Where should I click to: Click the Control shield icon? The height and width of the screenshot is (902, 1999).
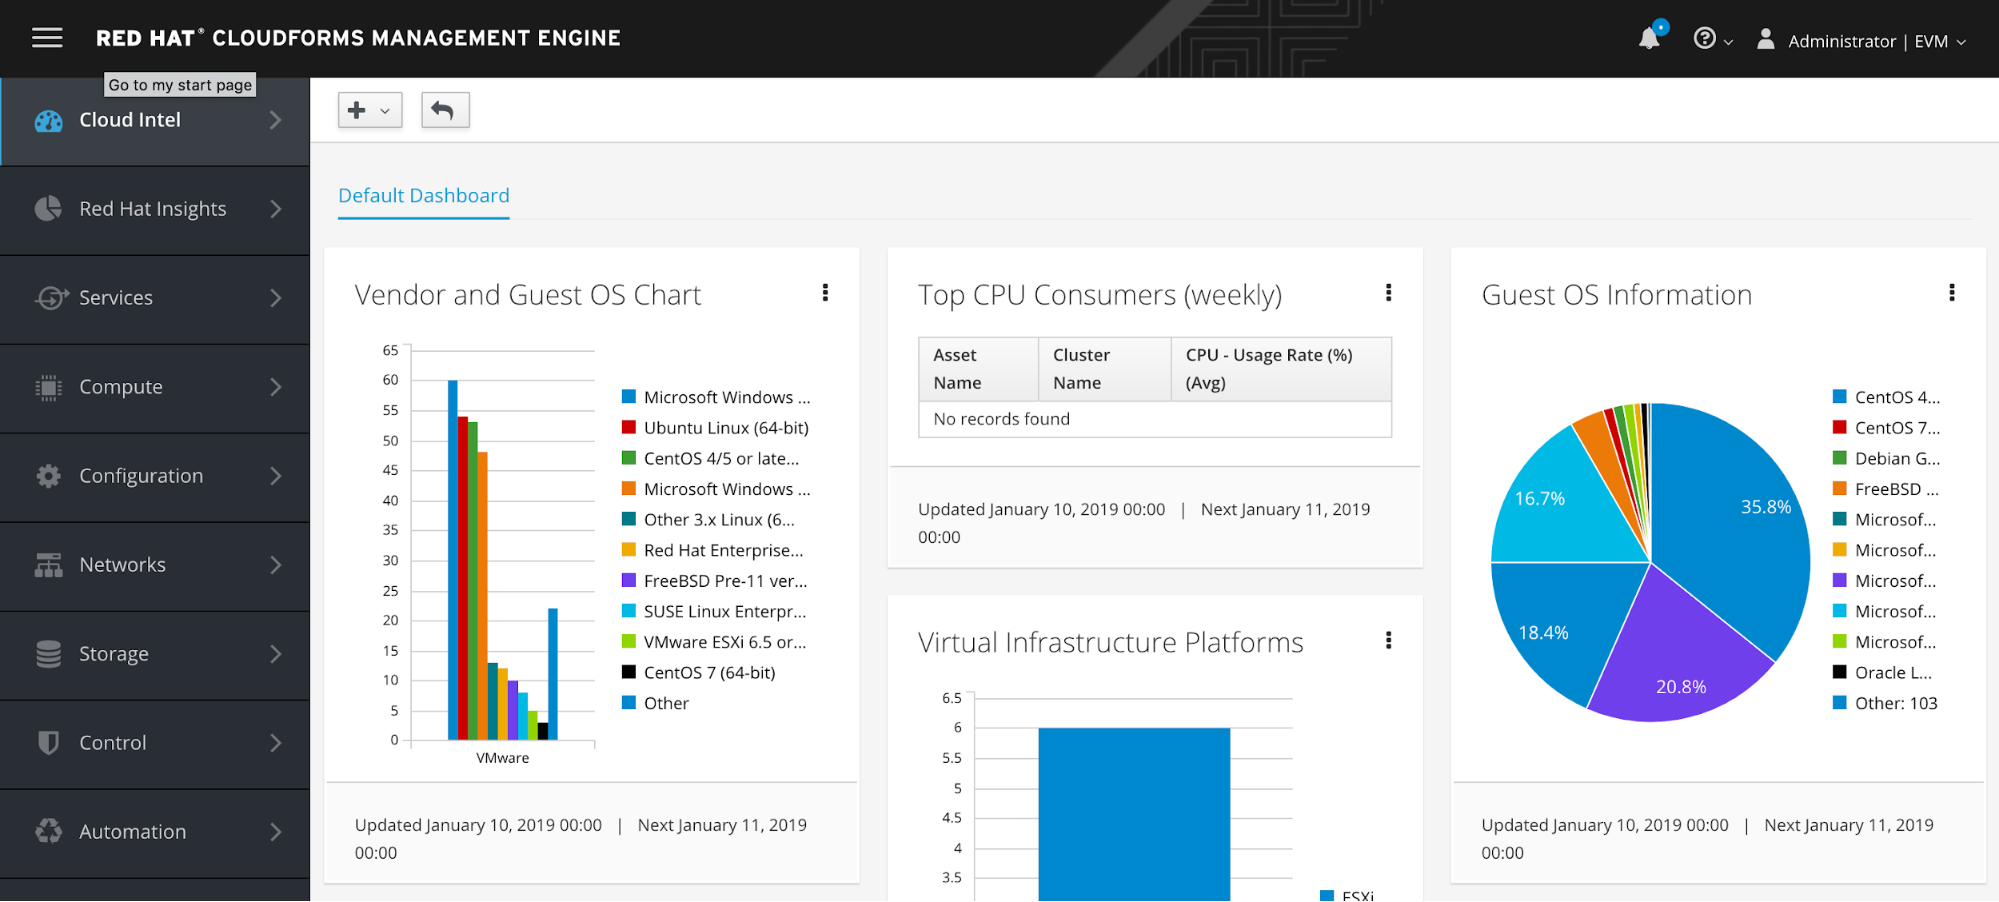(48, 743)
